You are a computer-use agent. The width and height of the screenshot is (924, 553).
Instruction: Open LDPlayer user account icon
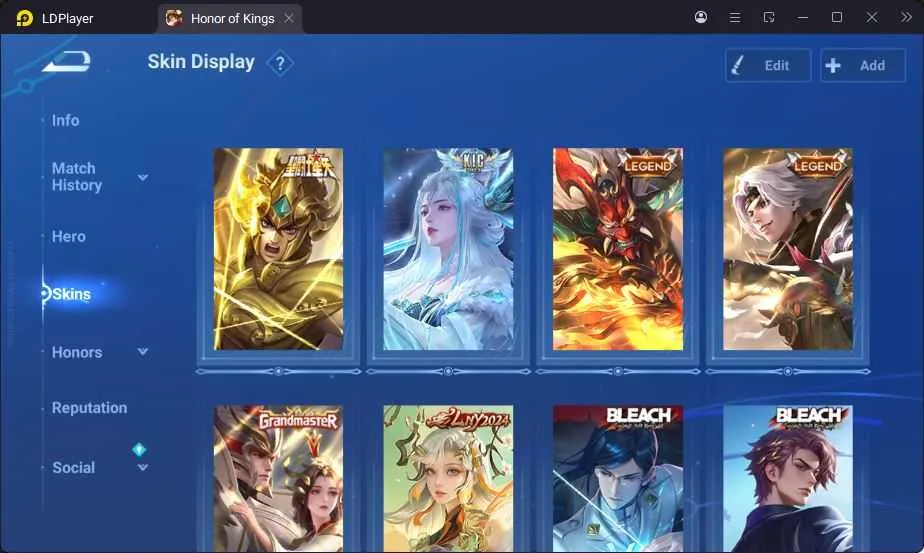pos(701,17)
